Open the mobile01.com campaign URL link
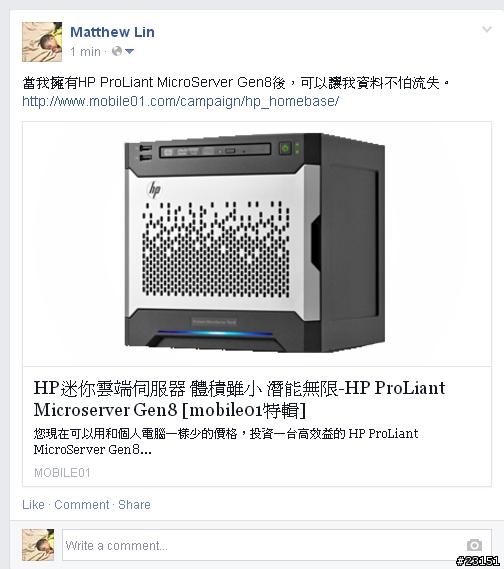The height and width of the screenshot is (569, 504). click(x=180, y=101)
